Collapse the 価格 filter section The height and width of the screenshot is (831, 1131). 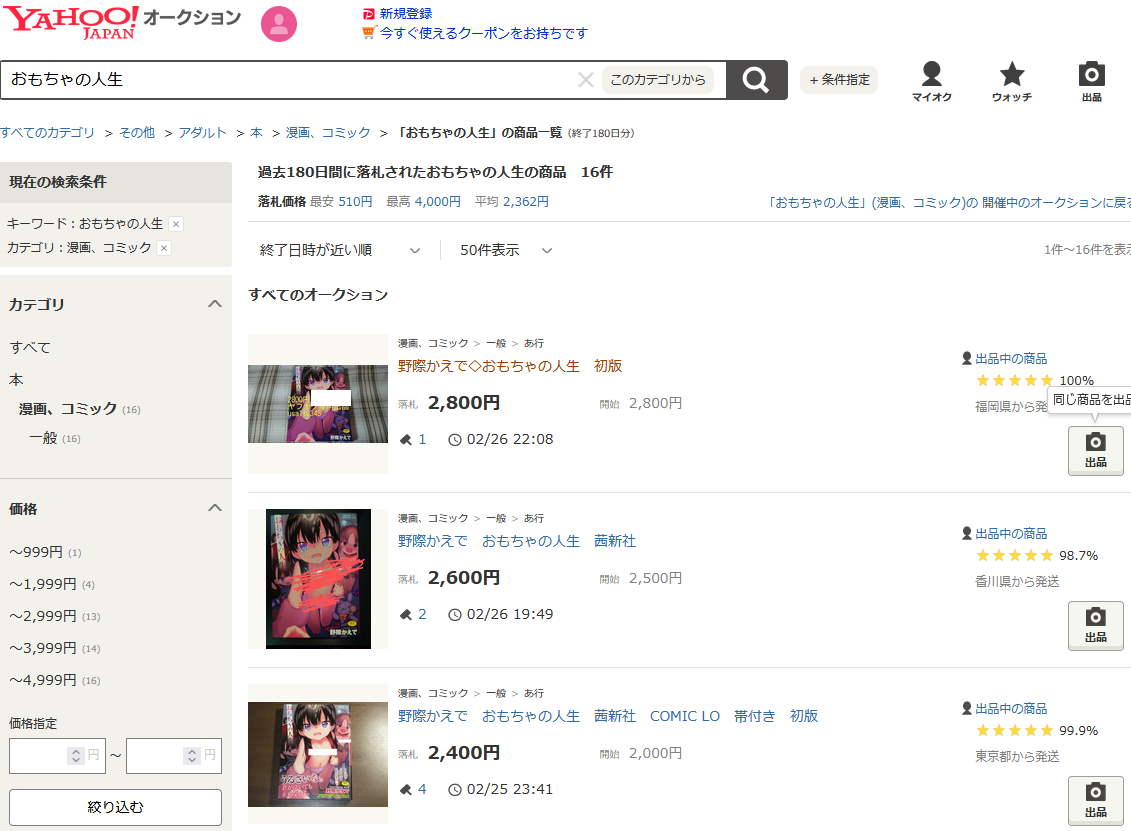[x=214, y=508]
